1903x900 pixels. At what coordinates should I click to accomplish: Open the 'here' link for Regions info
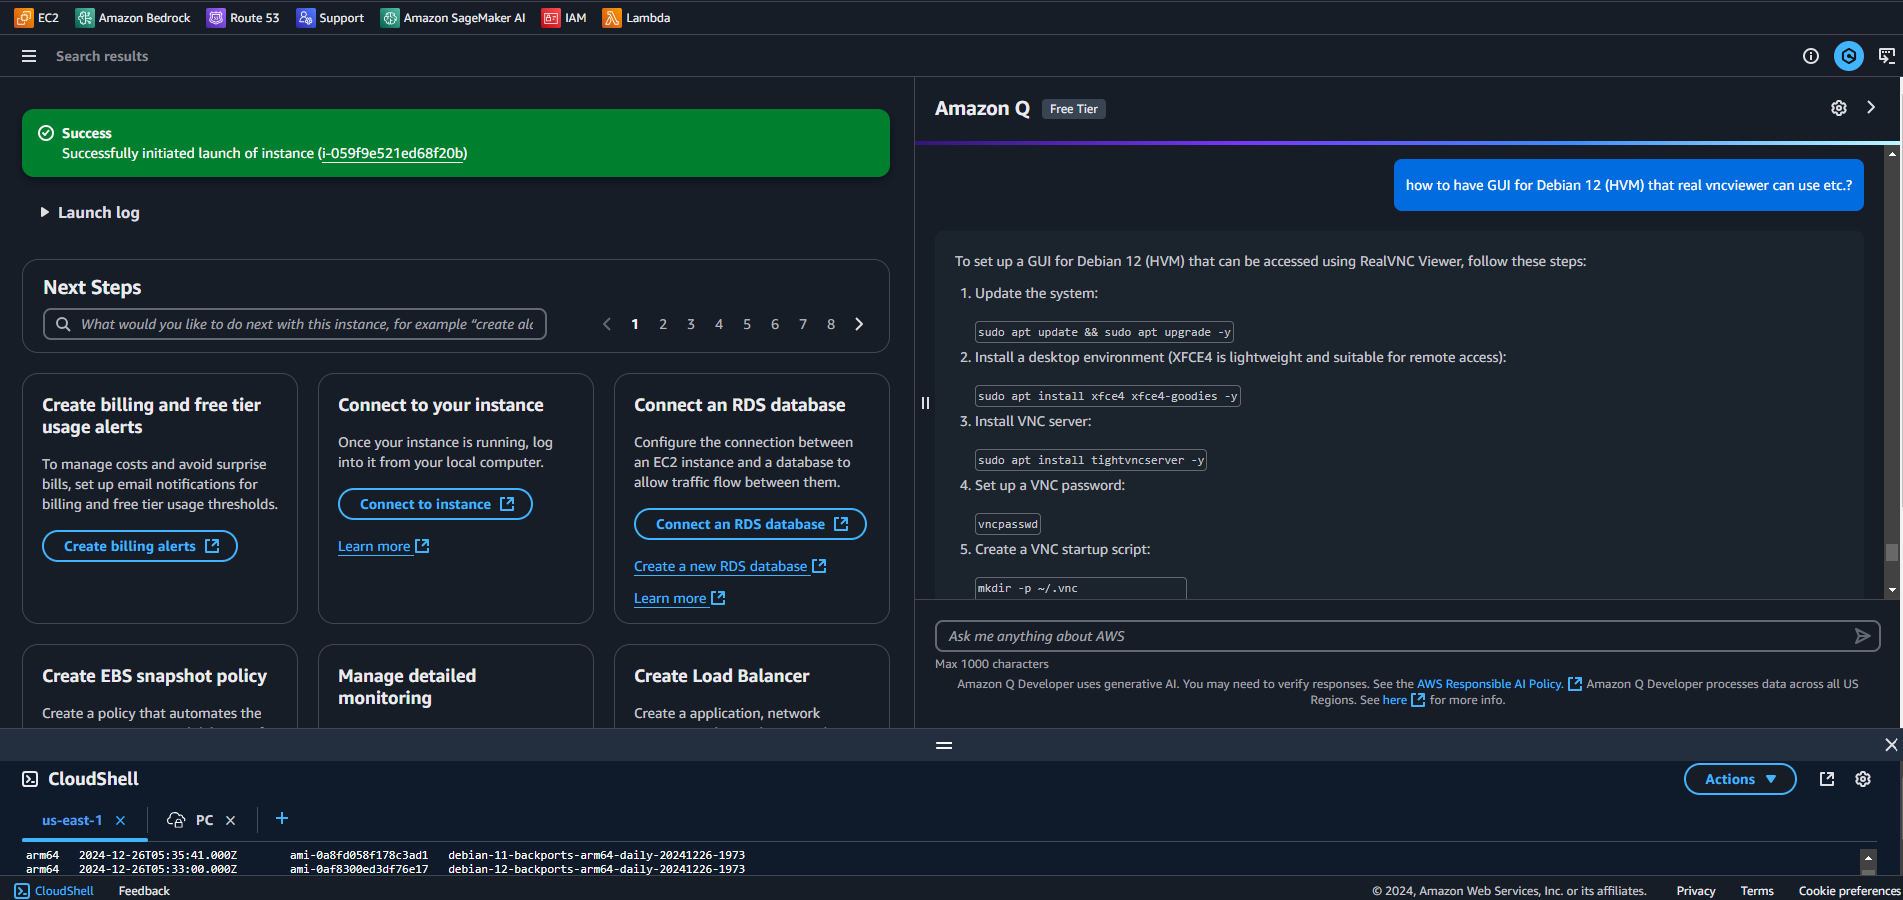[x=1403, y=700]
